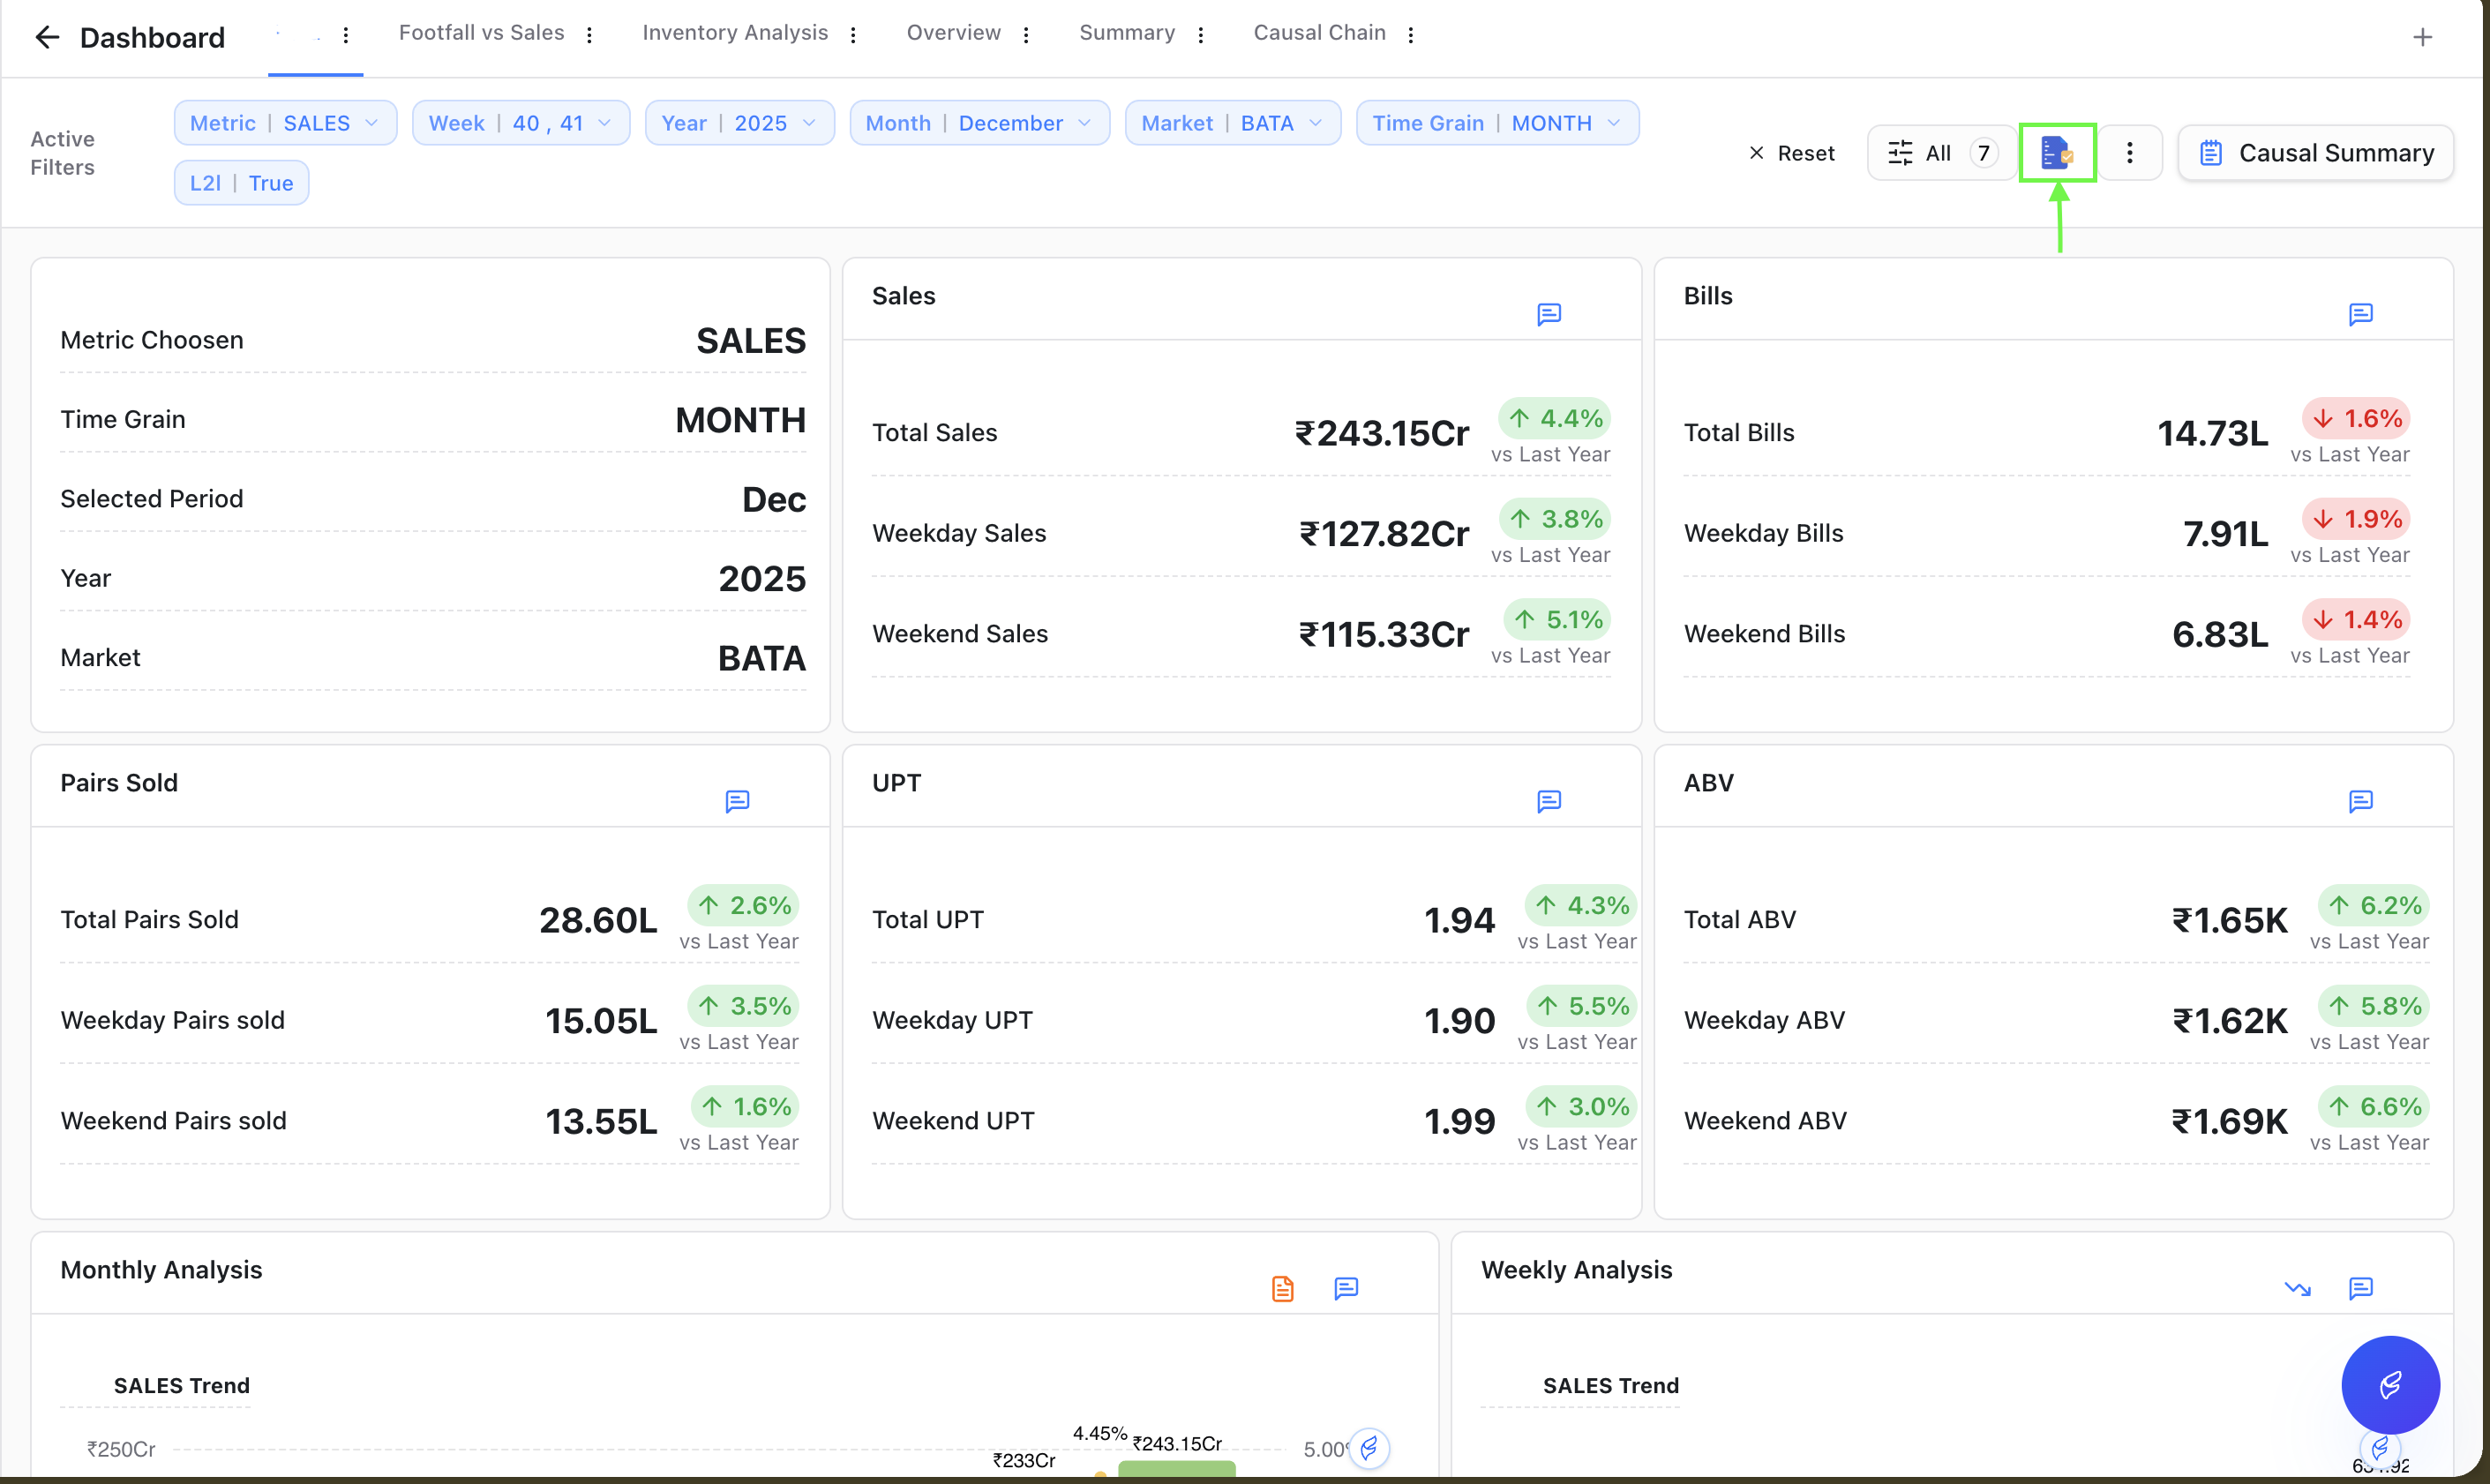Open the comment icon on Bills card

coord(2361,315)
